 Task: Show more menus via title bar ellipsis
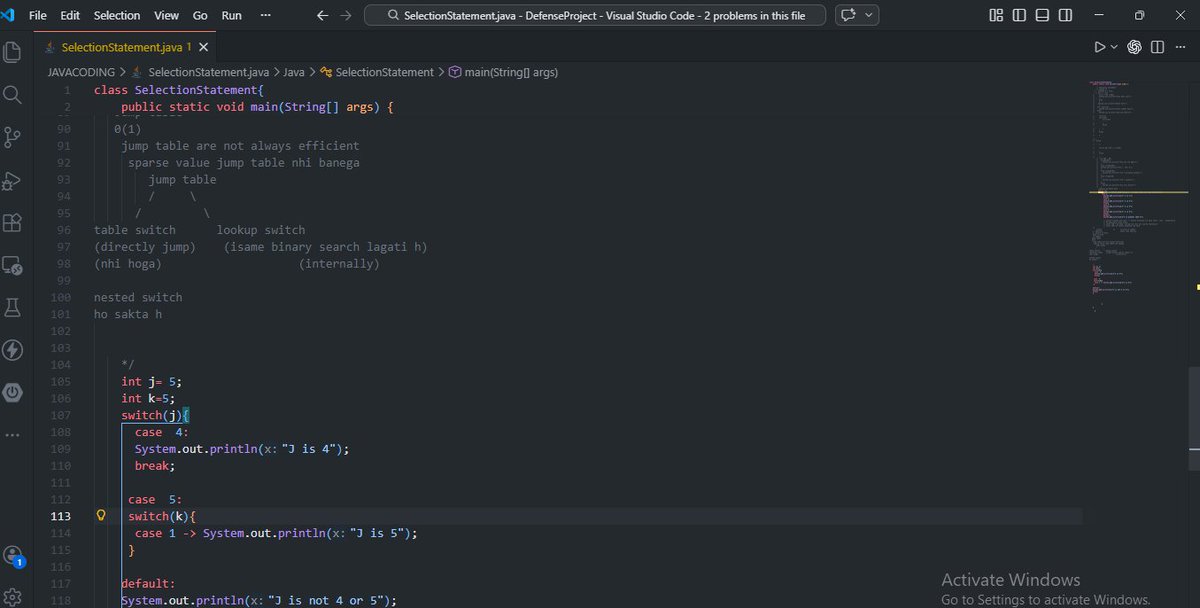pos(265,15)
